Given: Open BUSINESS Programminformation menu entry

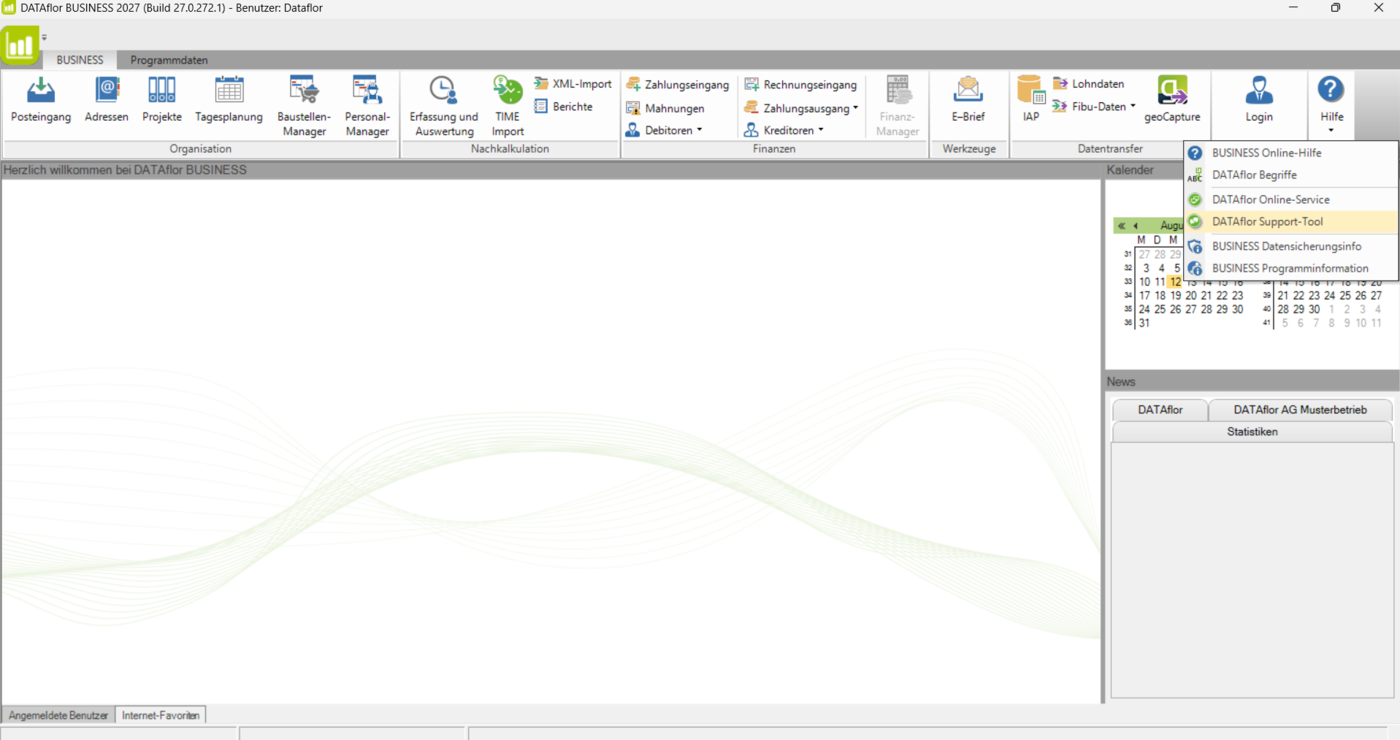Looking at the screenshot, I should coord(1291,268).
